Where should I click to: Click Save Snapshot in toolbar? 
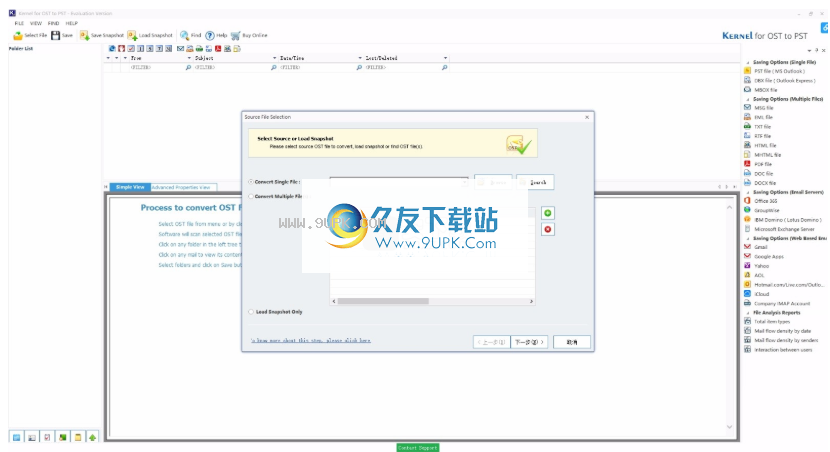tap(102, 35)
